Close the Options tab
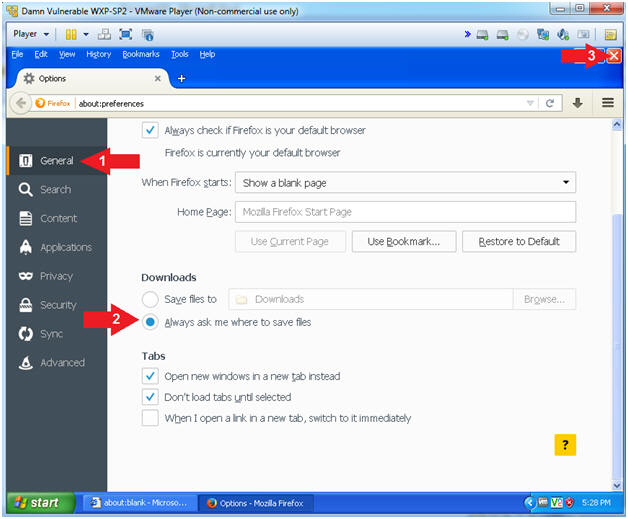The height and width of the screenshot is (519, 628). pos(158,78)
